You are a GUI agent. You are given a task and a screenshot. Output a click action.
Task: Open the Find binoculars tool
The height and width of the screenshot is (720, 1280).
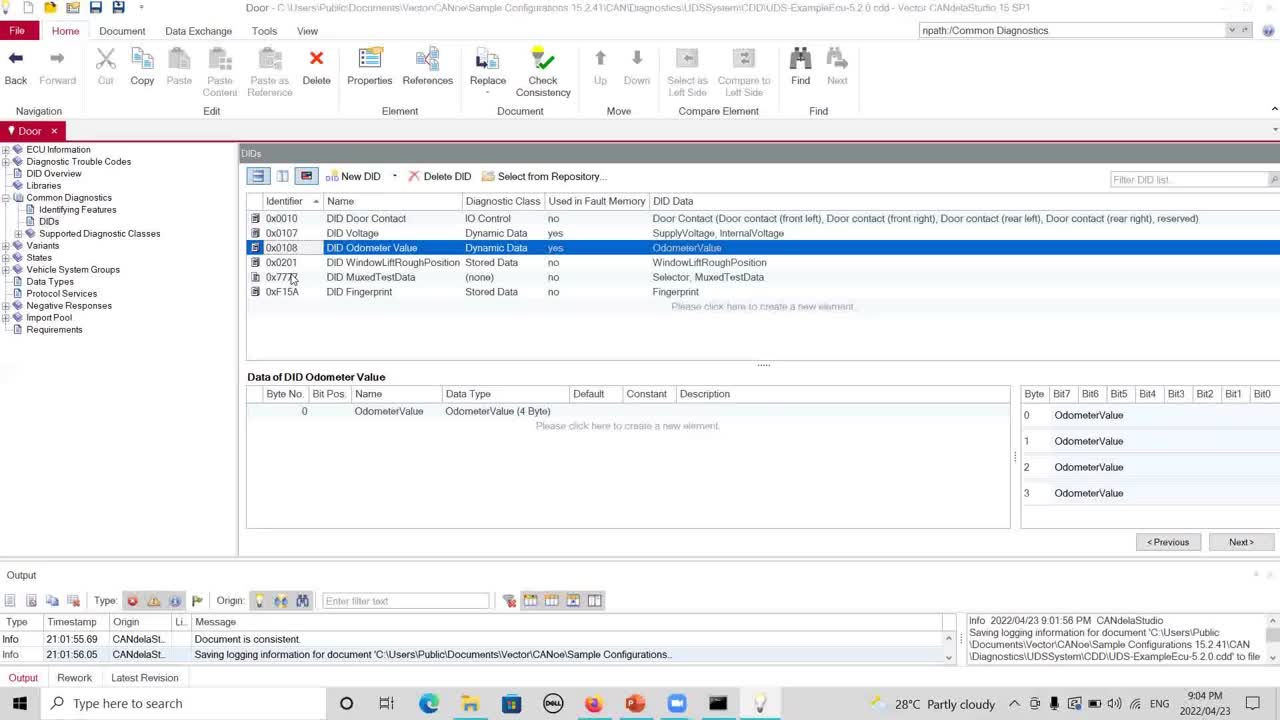(x=800, y=67)
